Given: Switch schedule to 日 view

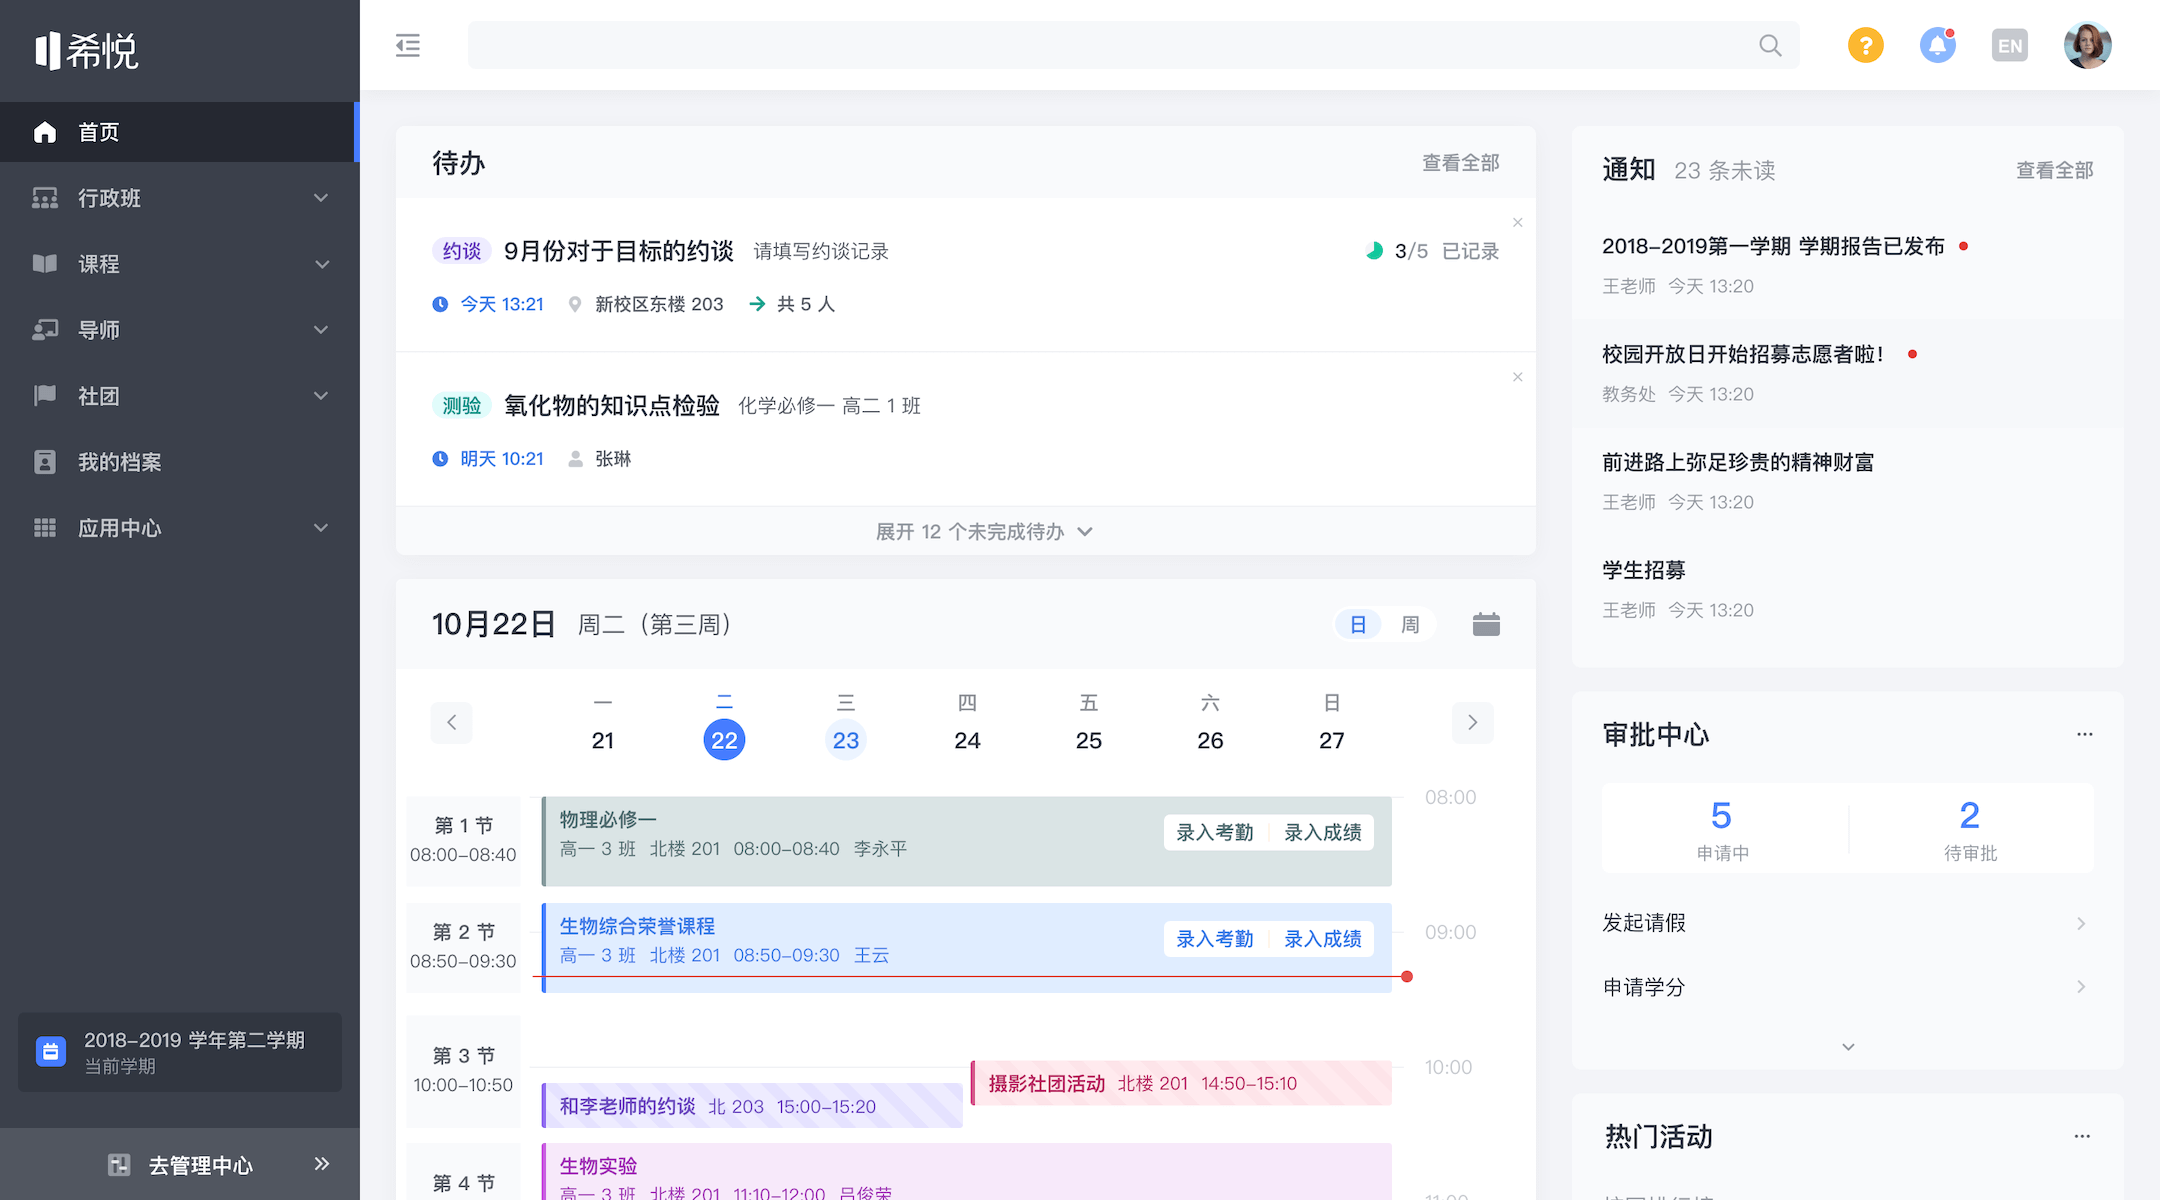Looking at the screenshot, I should click(1358, 624).
